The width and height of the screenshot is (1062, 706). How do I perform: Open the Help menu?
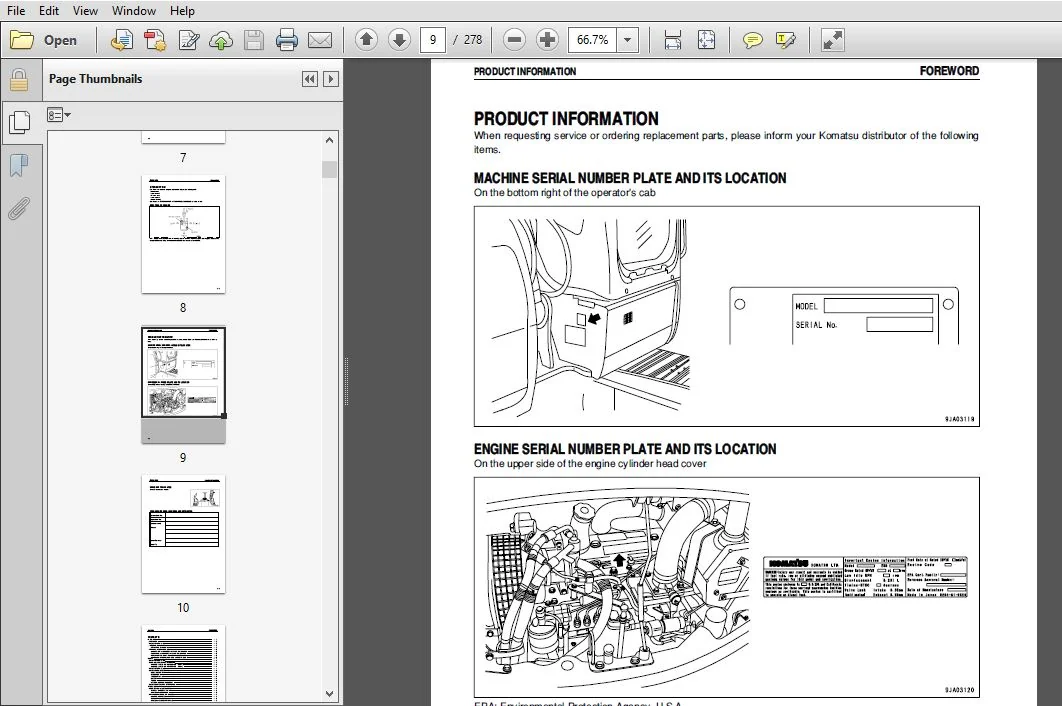point(182,11)
